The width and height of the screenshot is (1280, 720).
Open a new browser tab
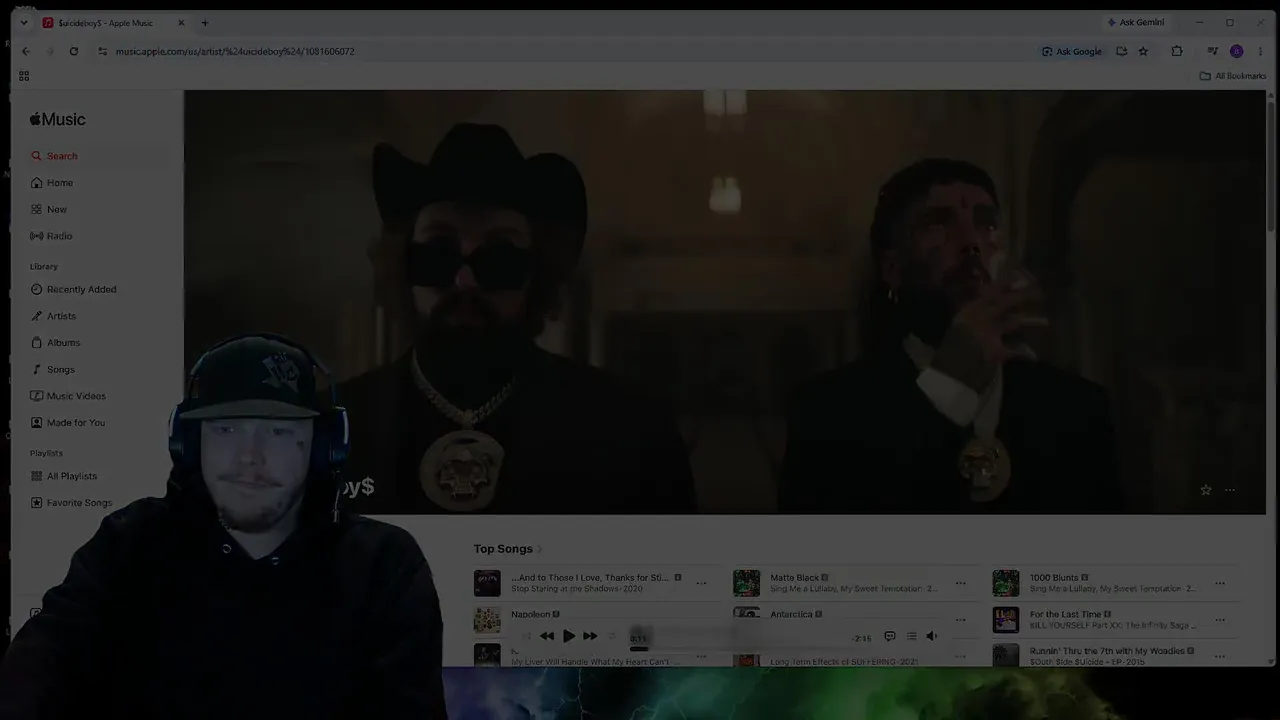(x=205, y=22)
